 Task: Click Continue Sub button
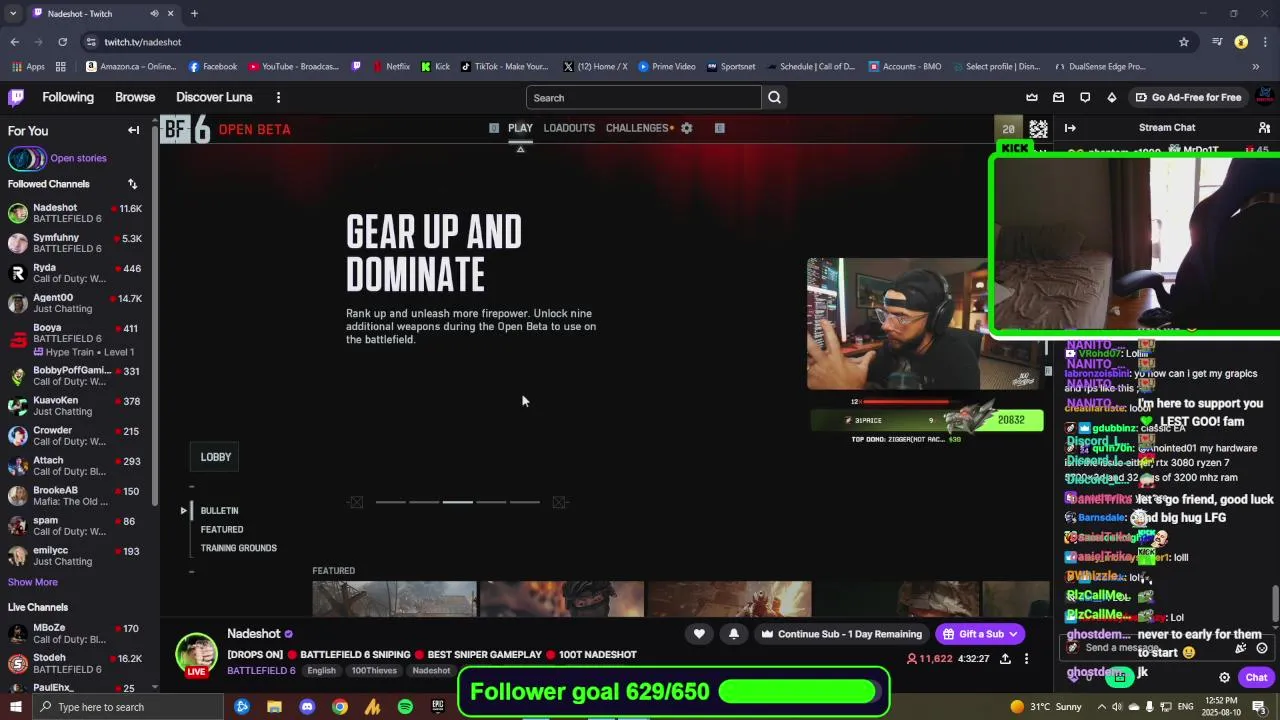[x=841, y=634]
